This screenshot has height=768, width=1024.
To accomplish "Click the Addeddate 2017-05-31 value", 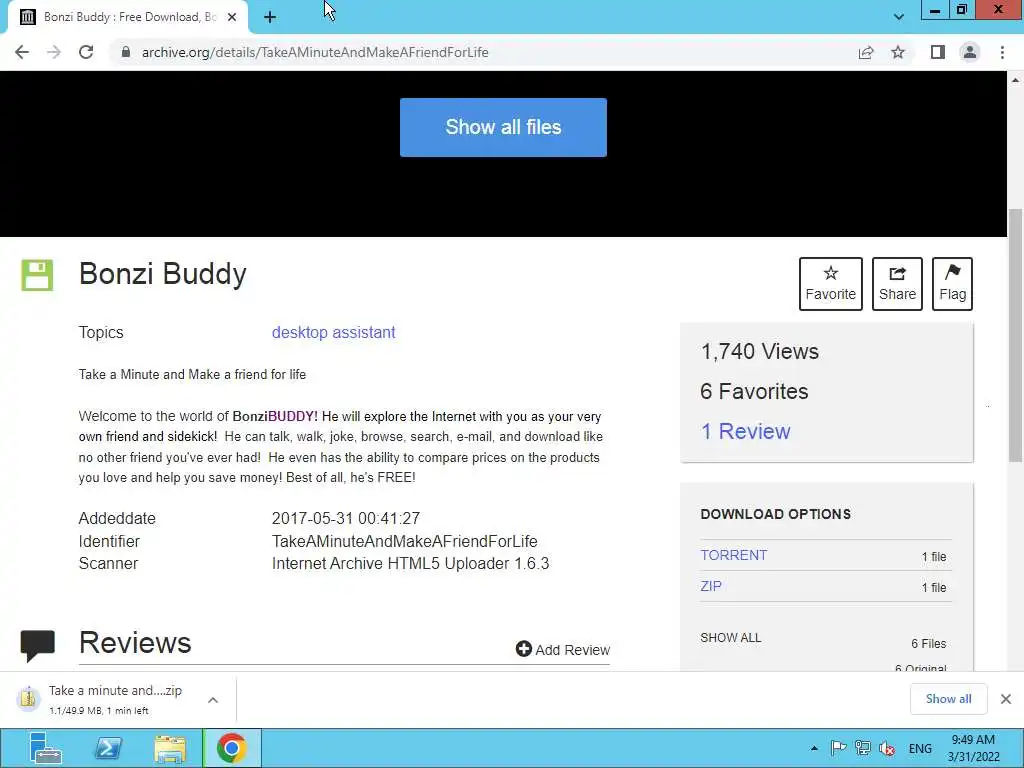I will [345, 519].
